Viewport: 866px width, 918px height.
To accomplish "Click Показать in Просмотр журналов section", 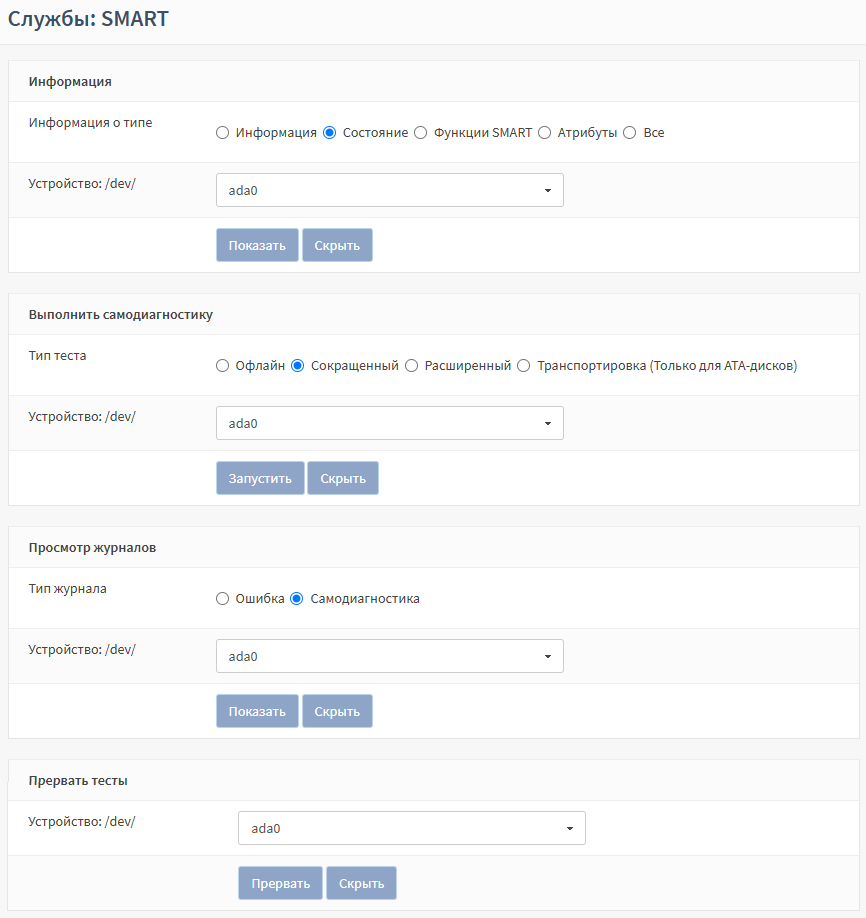I will (257, 711).
